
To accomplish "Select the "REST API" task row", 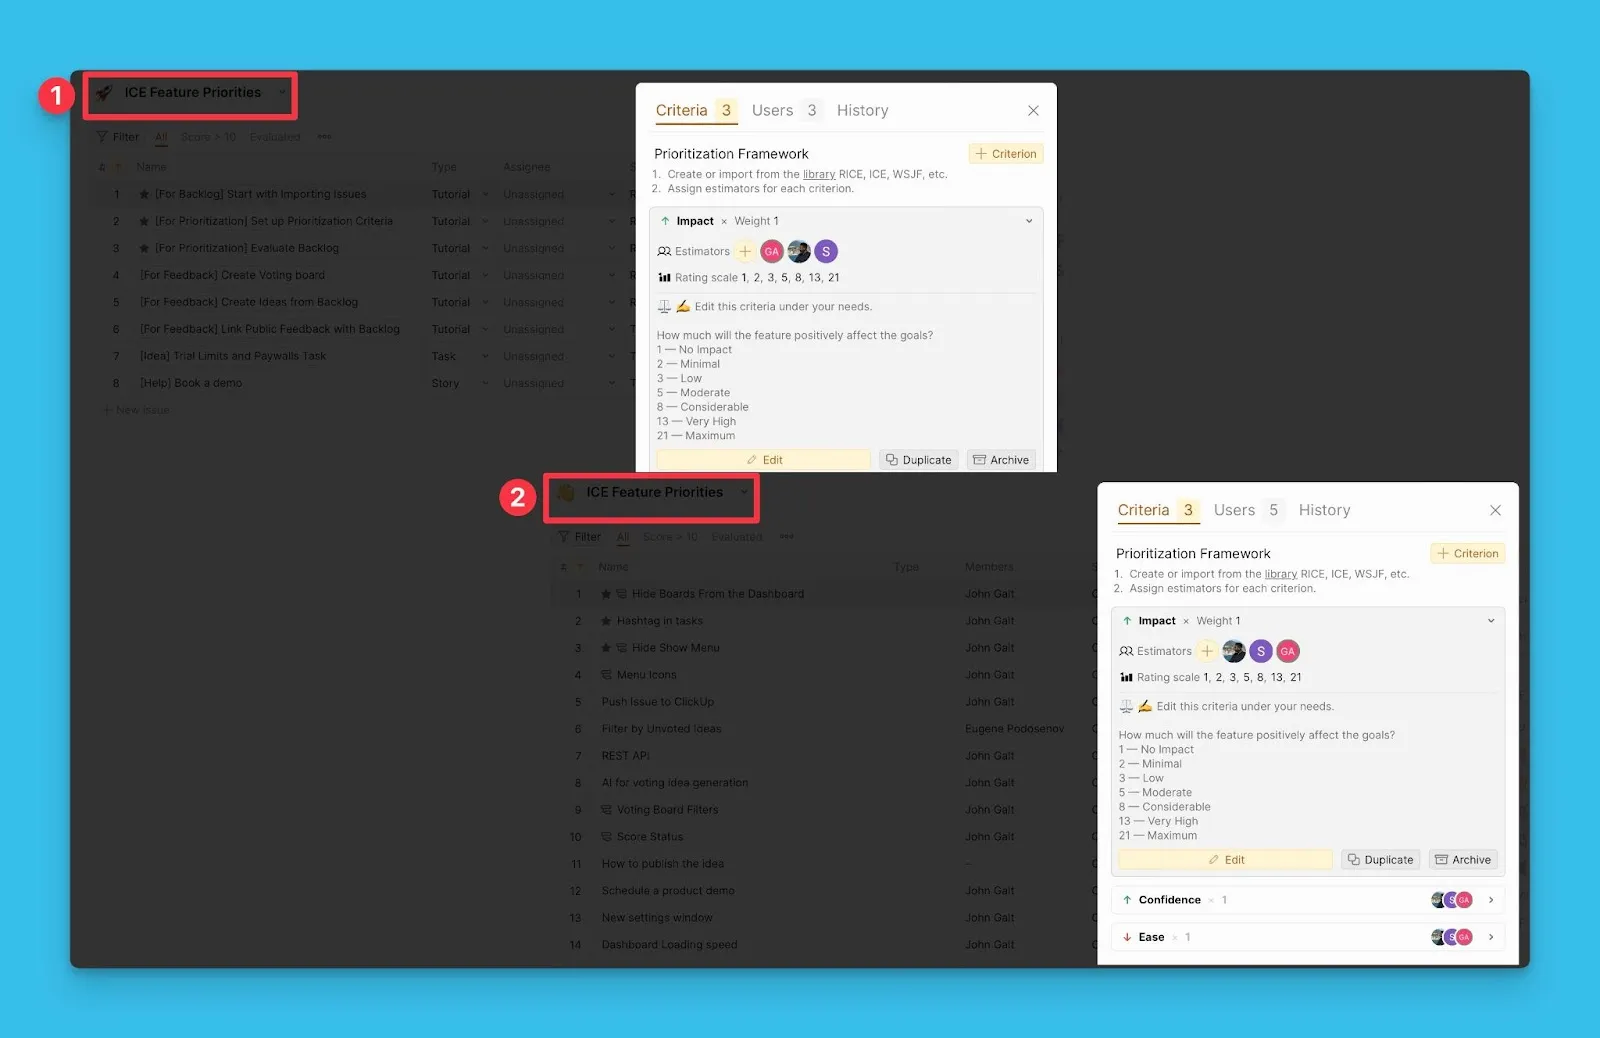I will pyautogui.click(x=626, y=756).
